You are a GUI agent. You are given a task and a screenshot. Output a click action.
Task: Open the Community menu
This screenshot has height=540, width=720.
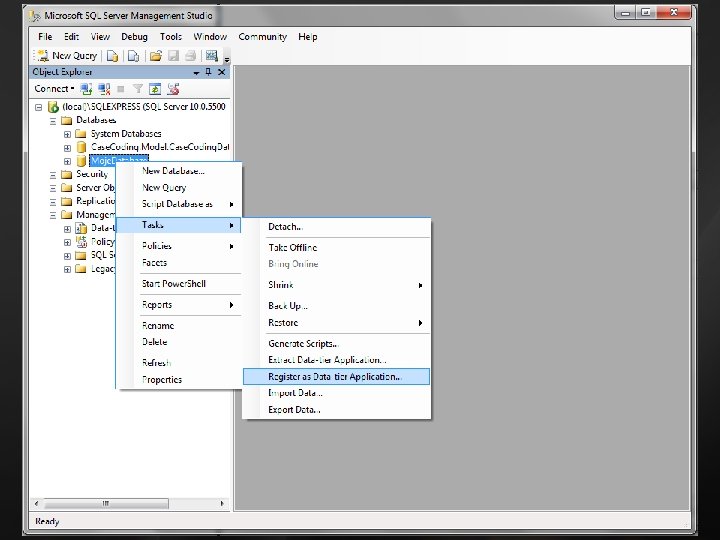click(262, 37)
